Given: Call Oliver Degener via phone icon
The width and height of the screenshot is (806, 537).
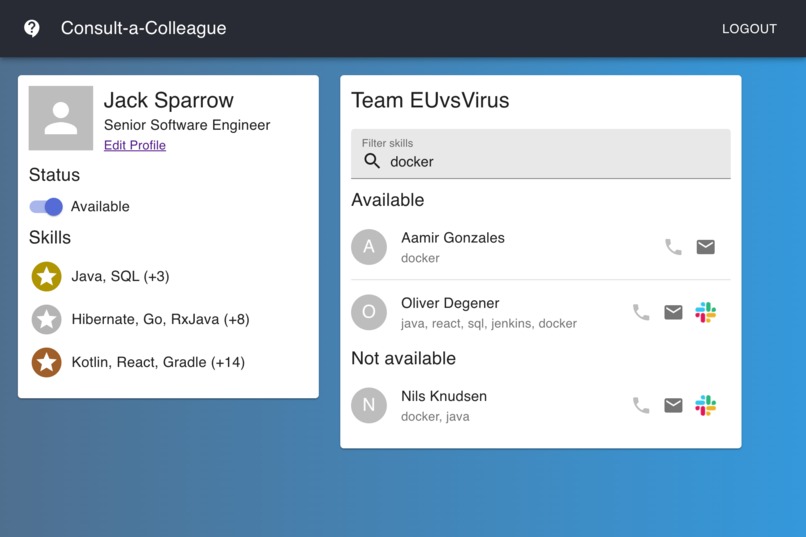Looking at the screenshot, I should 640,312.
